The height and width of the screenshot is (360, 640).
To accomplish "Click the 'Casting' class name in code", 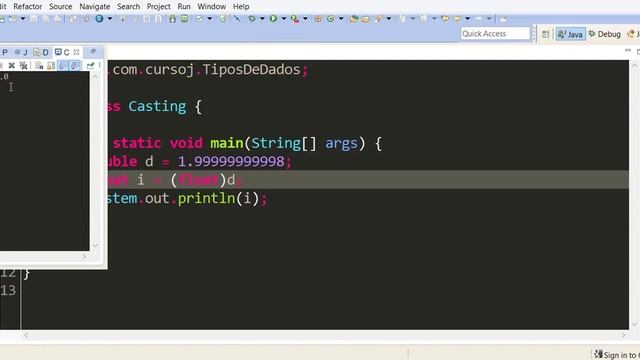I will pos(157,107).
